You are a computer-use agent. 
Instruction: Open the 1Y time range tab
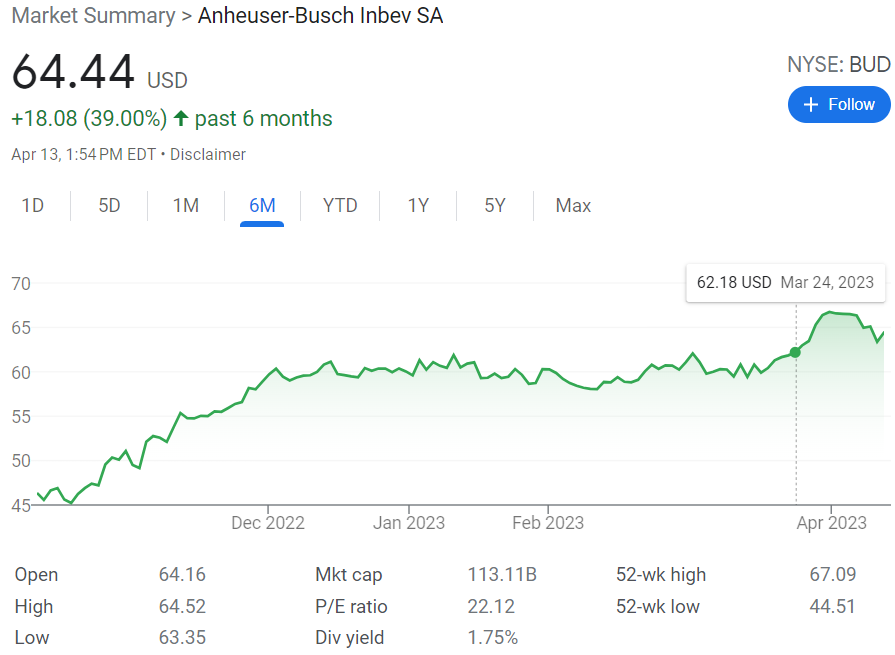tap(418, 205)
